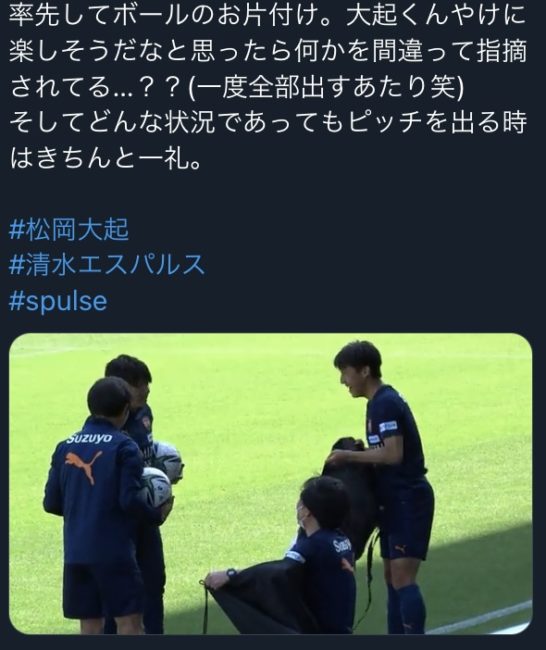Viewport: 546px width, 650px height.
Task: Click the wristwatch on the crouching staff member
Action: [x=231, y=574]
